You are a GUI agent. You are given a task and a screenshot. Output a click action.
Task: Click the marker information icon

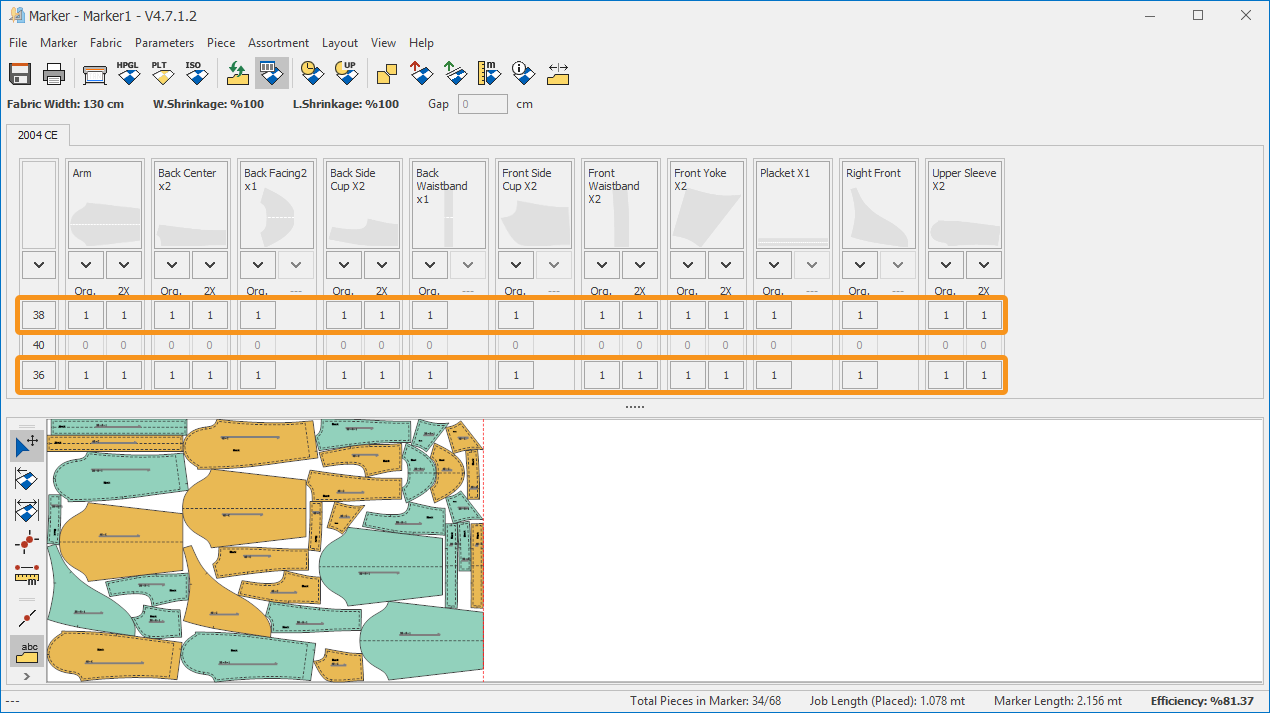(x=524, y=74)
